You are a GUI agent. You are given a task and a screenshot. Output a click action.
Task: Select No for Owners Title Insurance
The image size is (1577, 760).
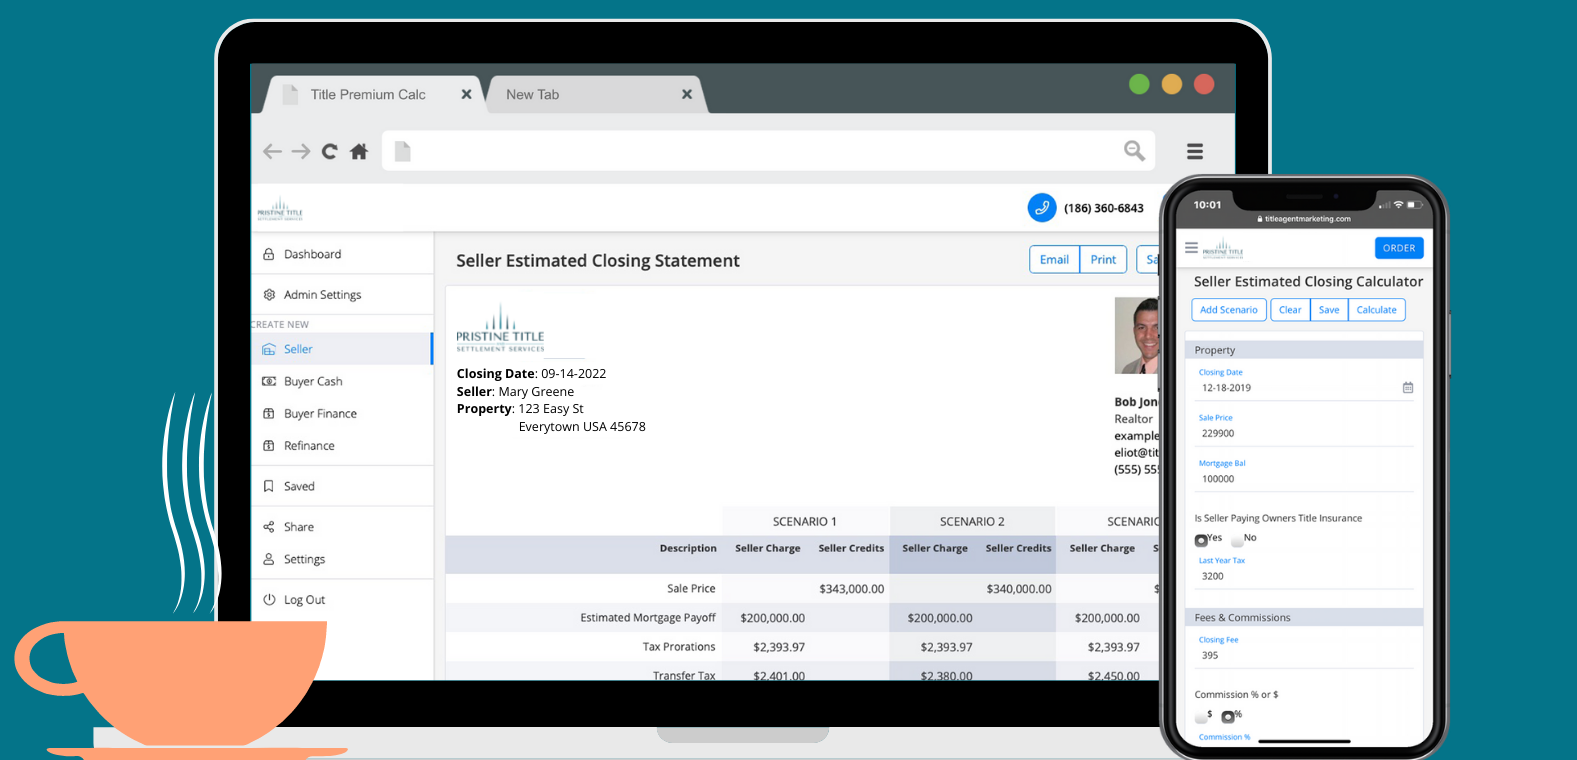[1237, 540]
